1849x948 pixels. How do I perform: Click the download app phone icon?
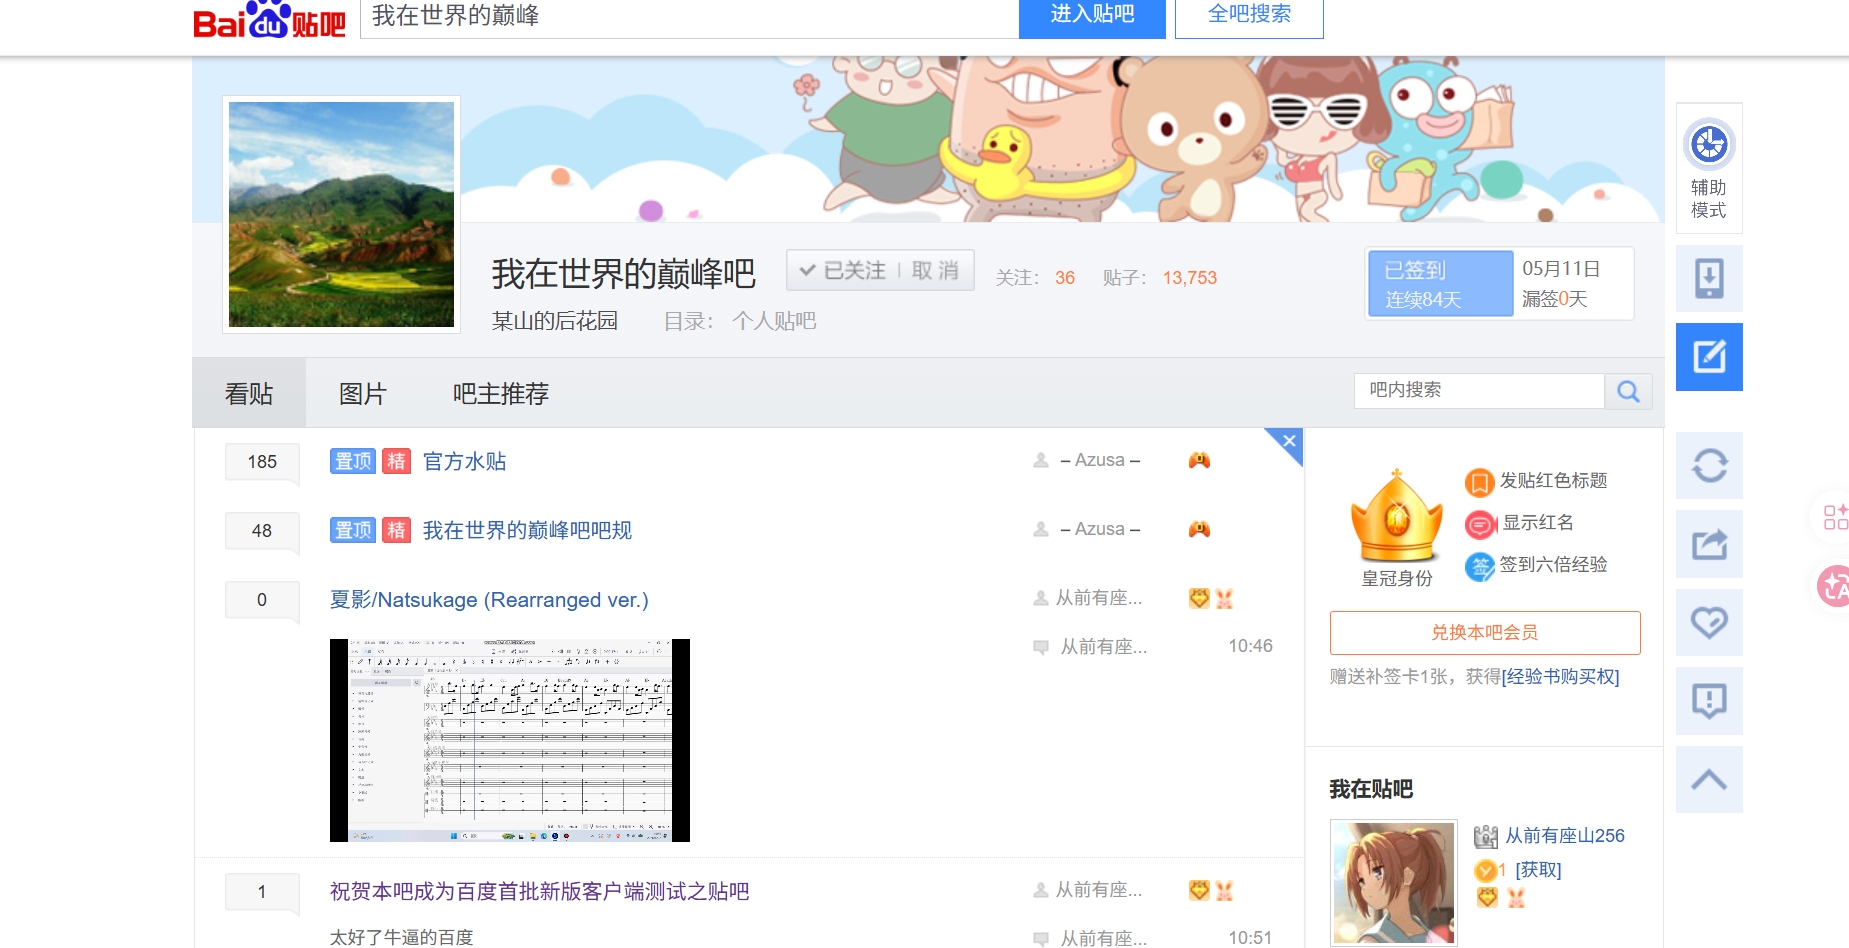click(x=1709, y=278)
